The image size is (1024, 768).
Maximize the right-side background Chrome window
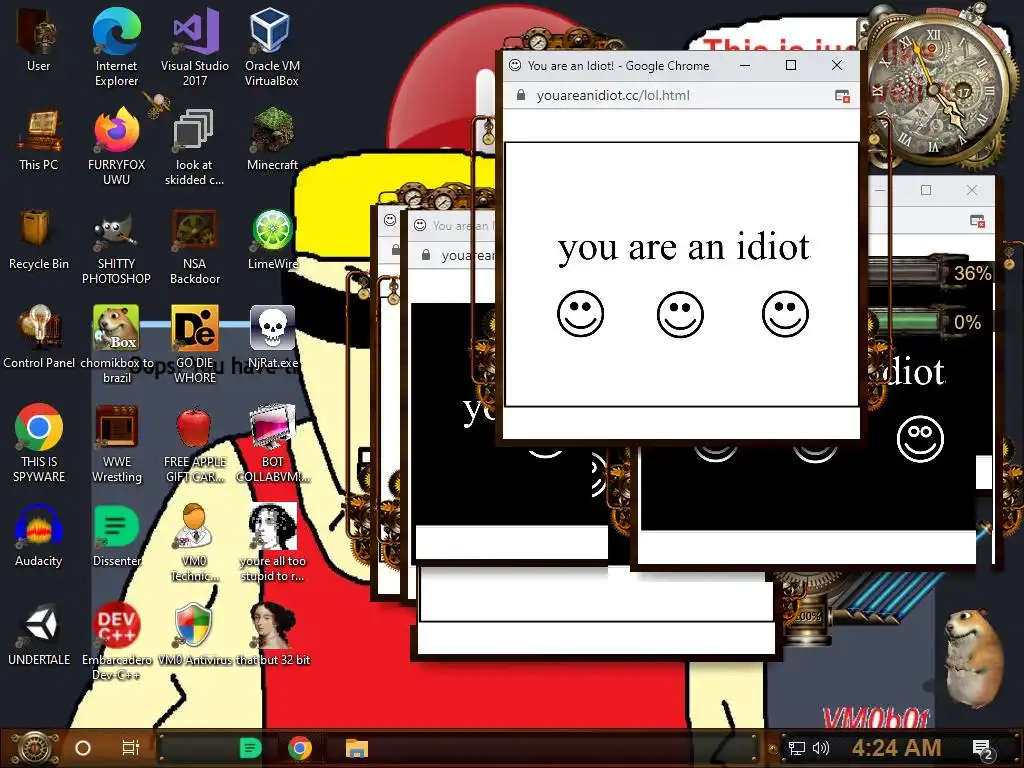[x=925, y=190]
